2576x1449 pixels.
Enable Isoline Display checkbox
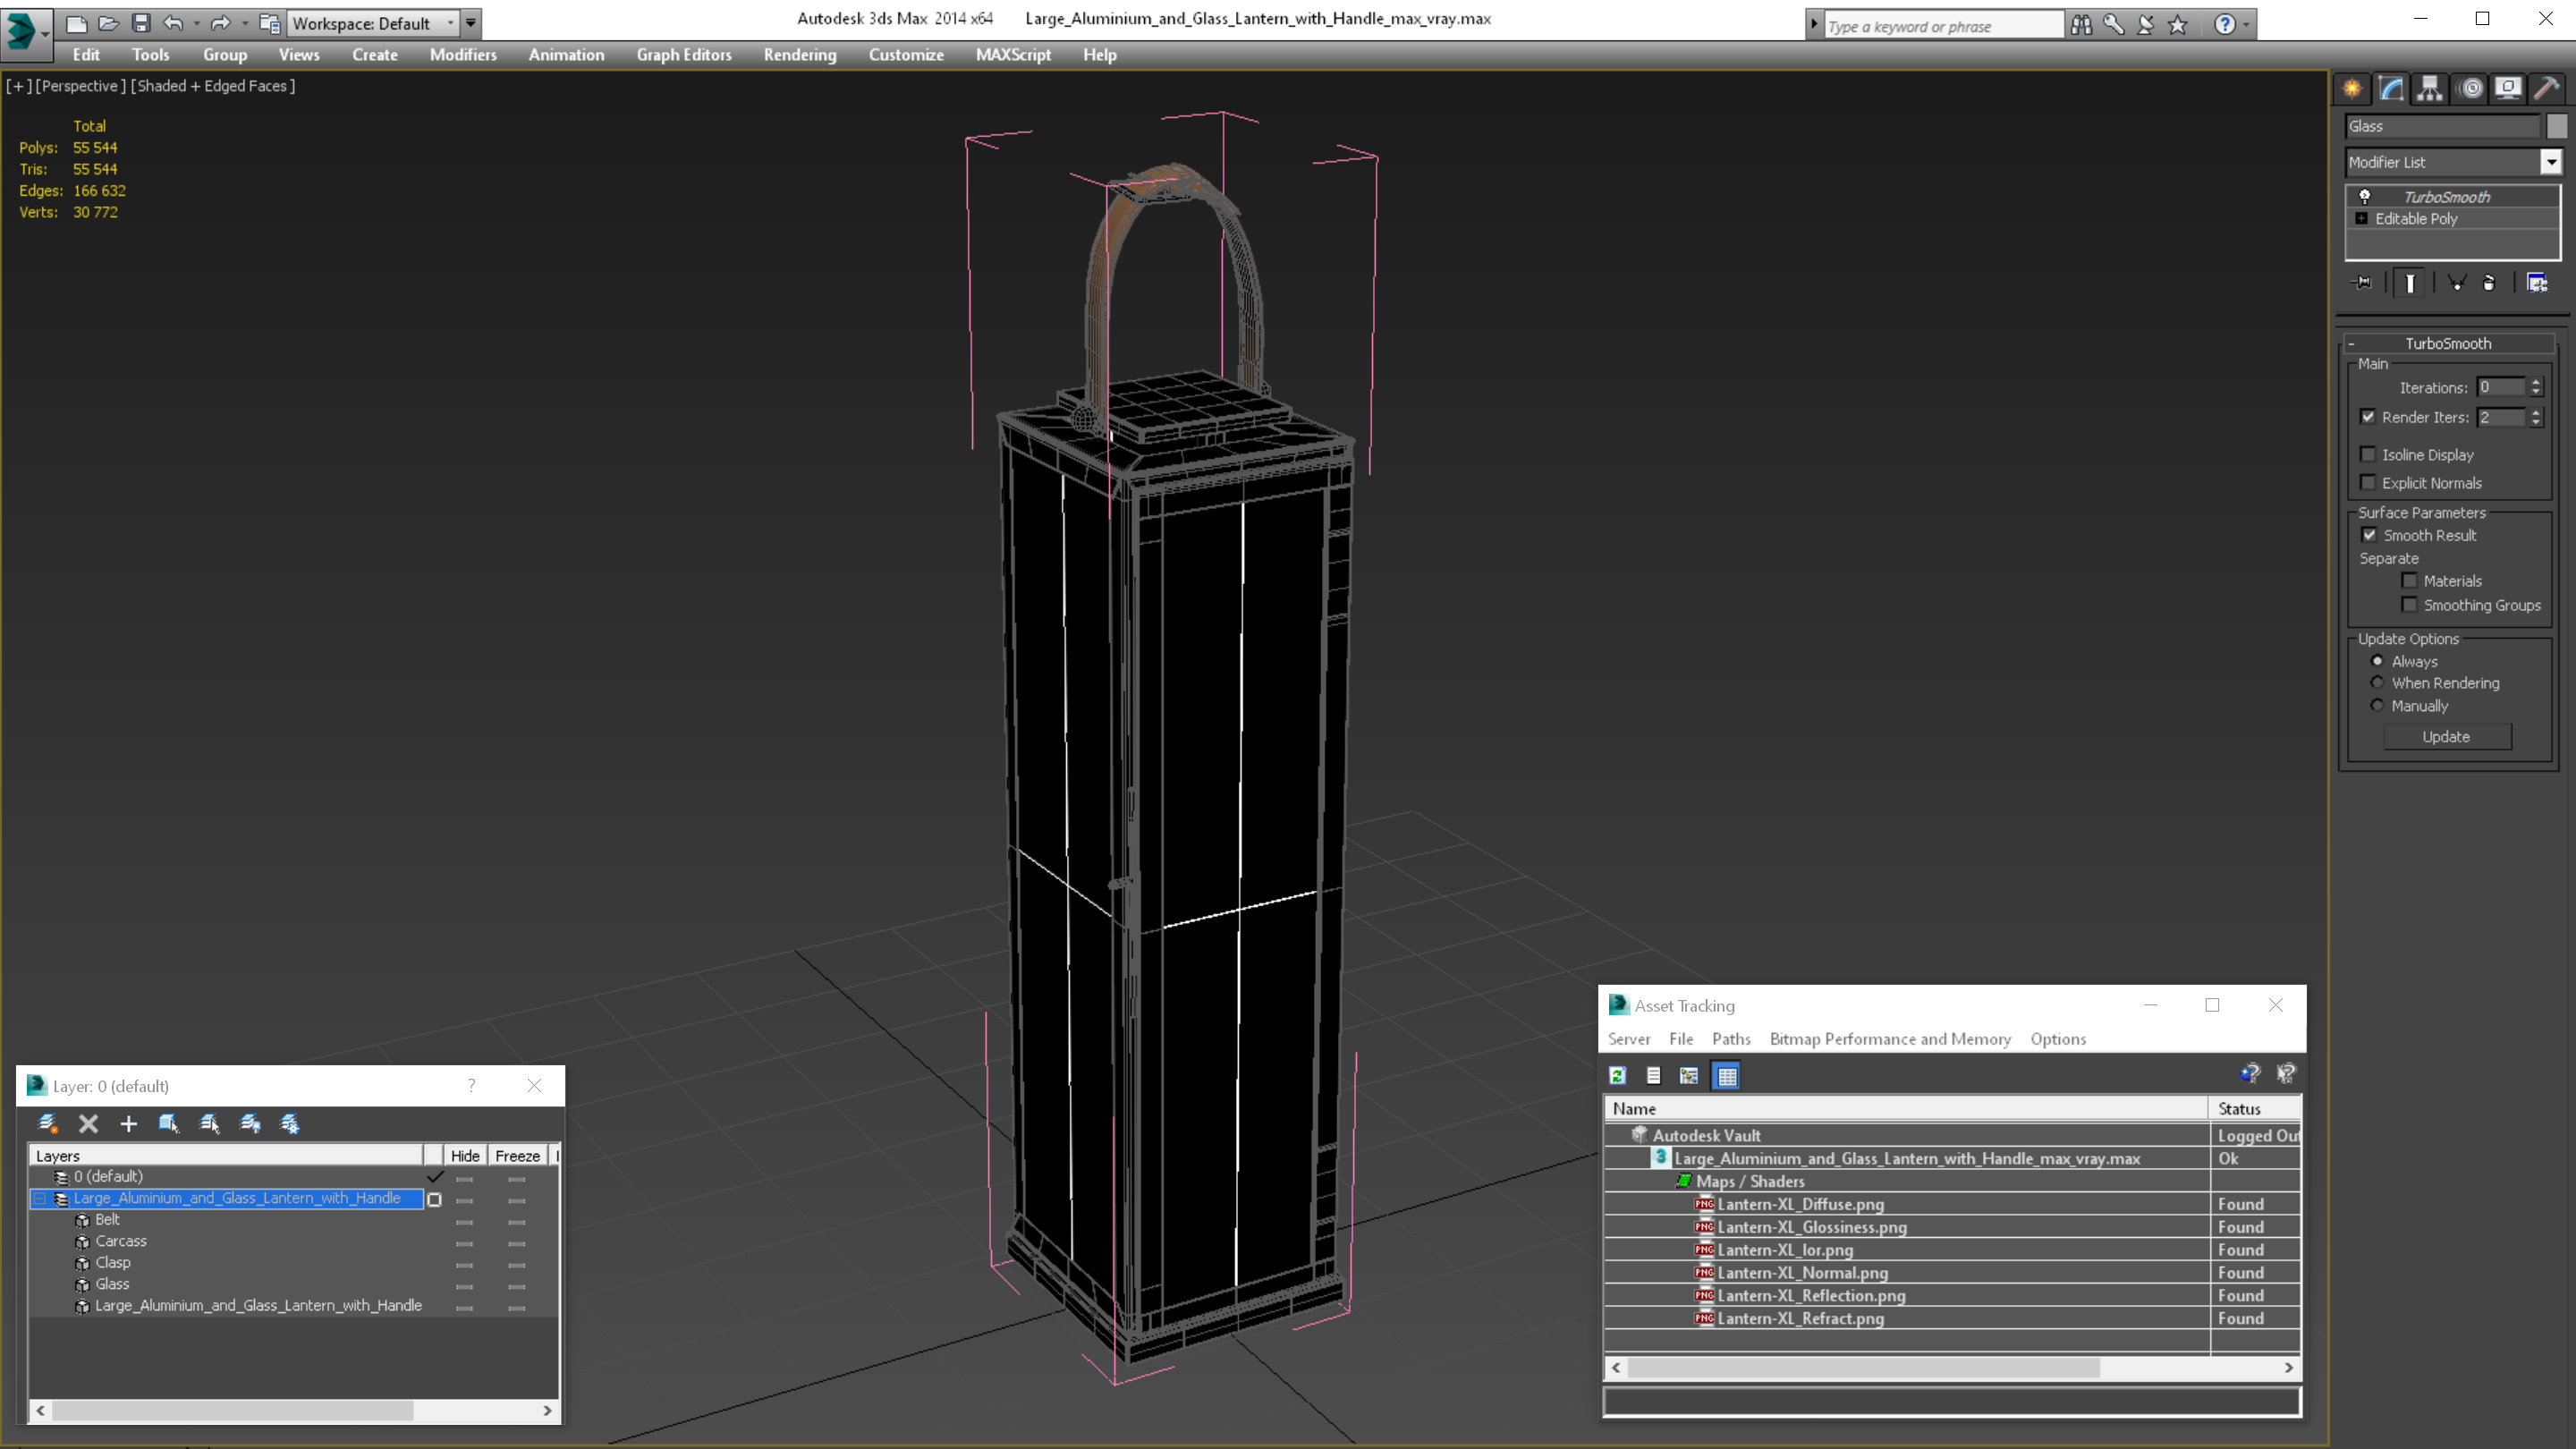2368,454
